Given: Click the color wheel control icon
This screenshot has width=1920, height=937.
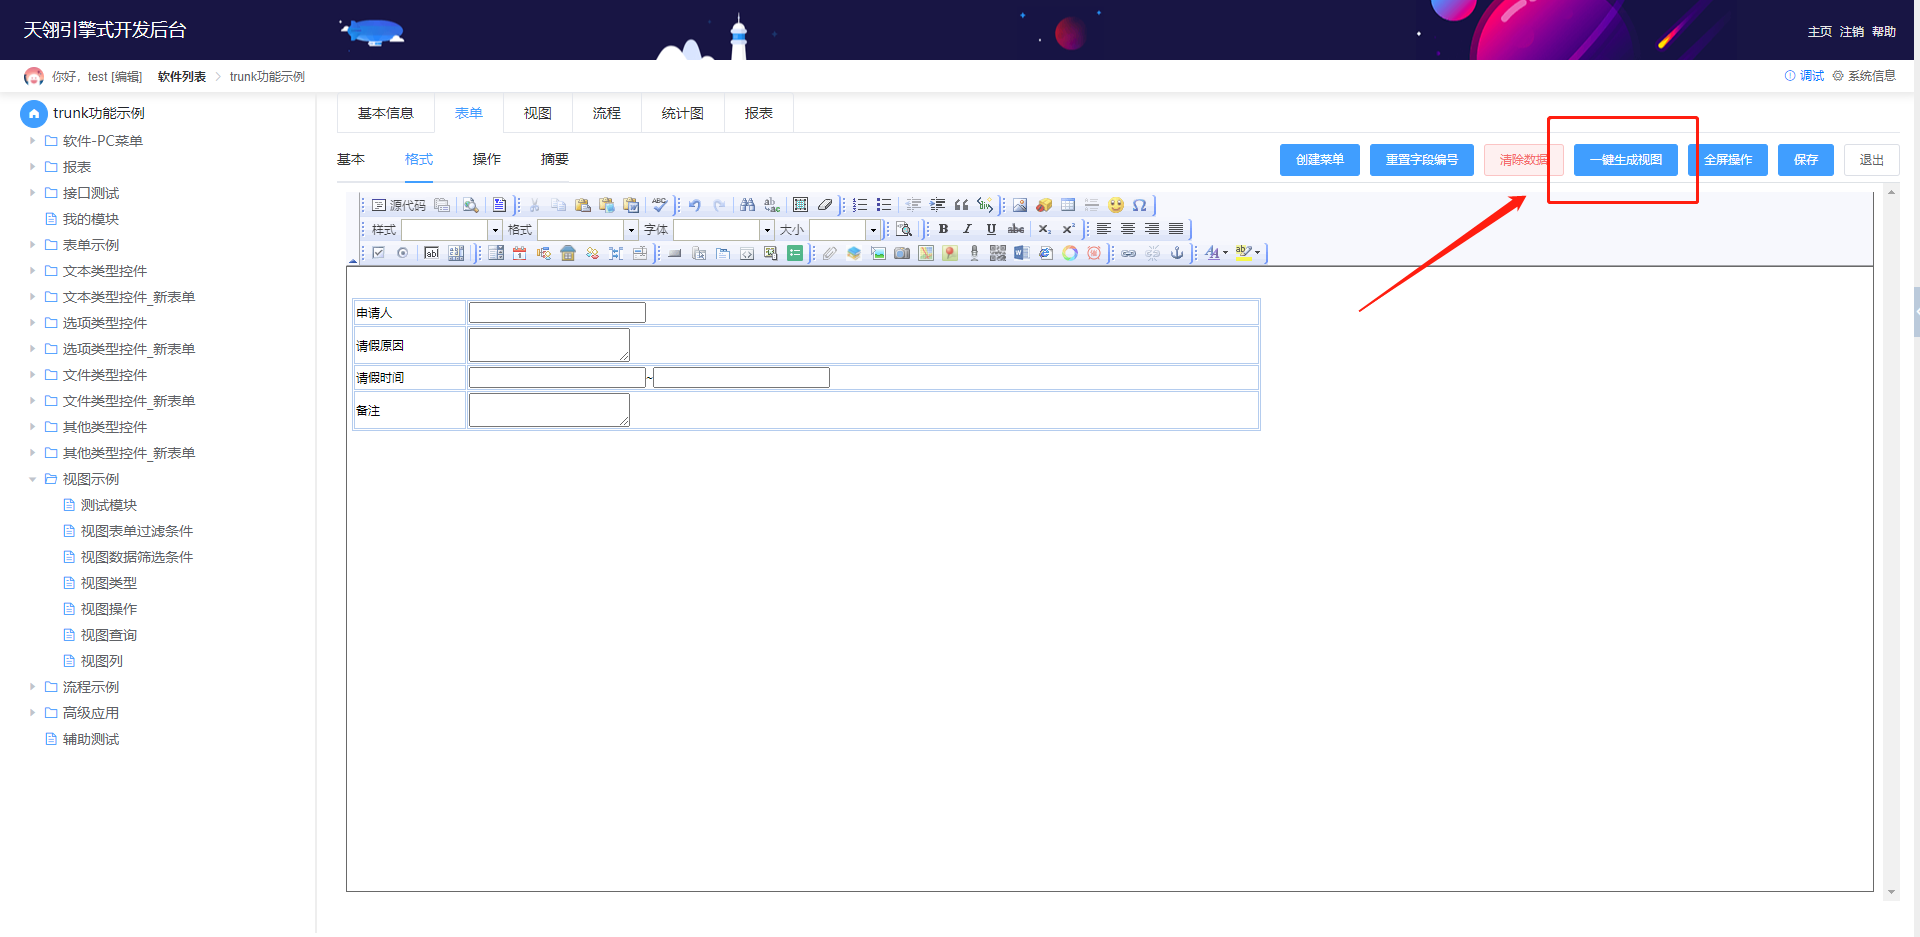Looking at the screenshot, I should point(1070,253).
